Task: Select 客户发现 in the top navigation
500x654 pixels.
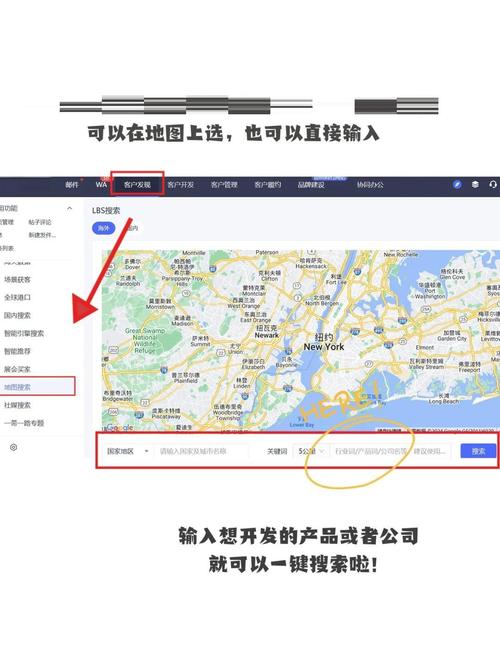Action: [137, 184]
